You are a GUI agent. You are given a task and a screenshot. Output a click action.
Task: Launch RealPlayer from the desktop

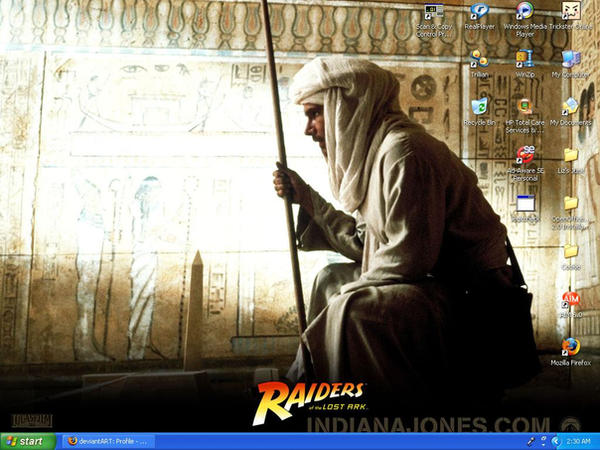pos(479,16)
